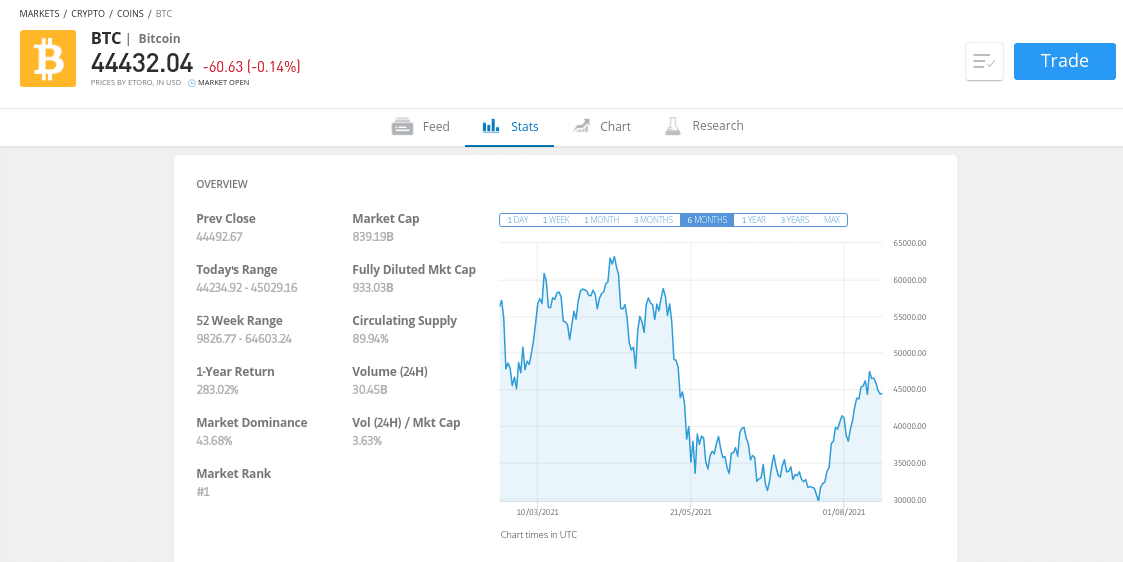This screenshot has height=562, width=1123.
Task: Click the 30000.00 price axis label
Action: tap(910, 500)
